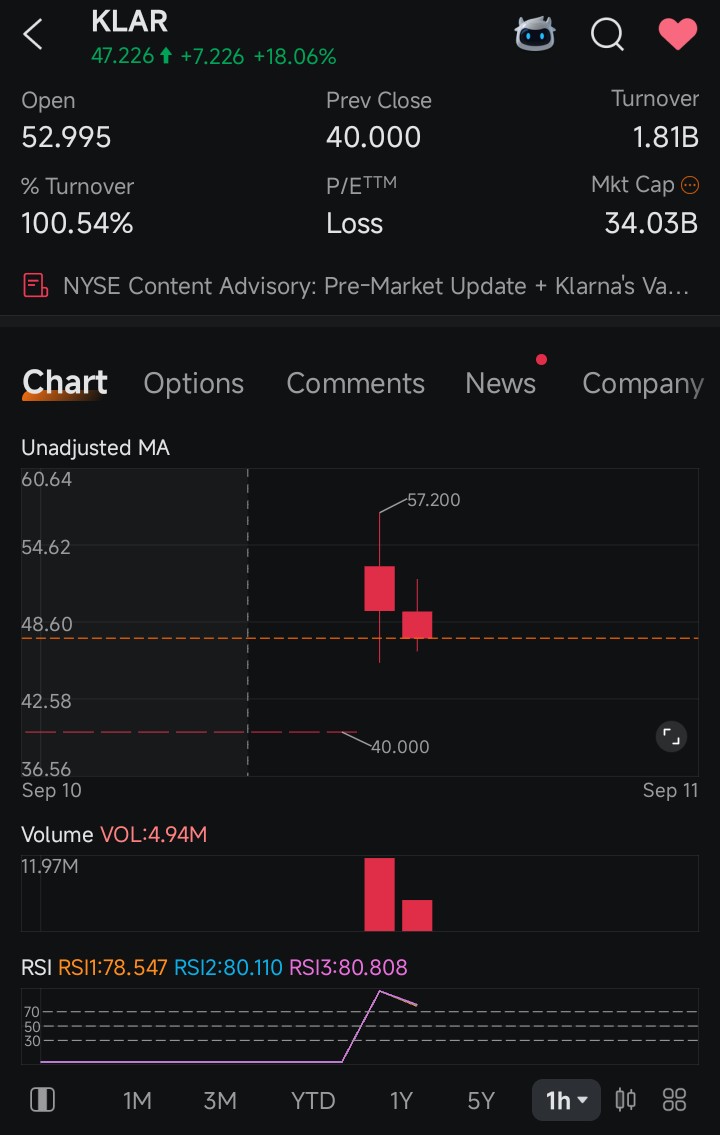Open the chart grid tools icon
Viewport: 720px width, 1135px height.
click(674, 1100)
